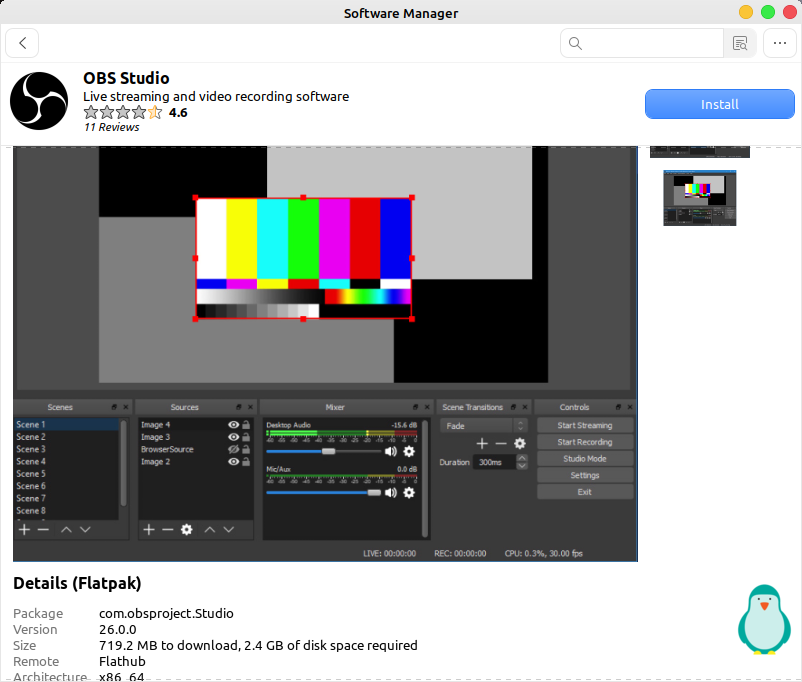Close the Sources panel x icon

click(250, 407)
